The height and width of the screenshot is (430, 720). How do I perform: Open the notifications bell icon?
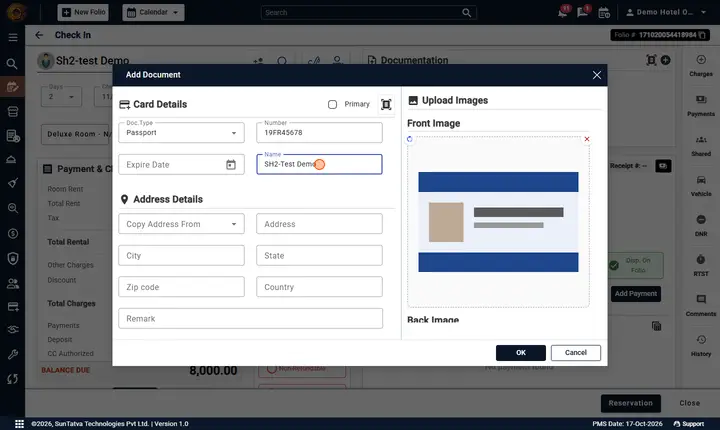click(x=563, y=12)
